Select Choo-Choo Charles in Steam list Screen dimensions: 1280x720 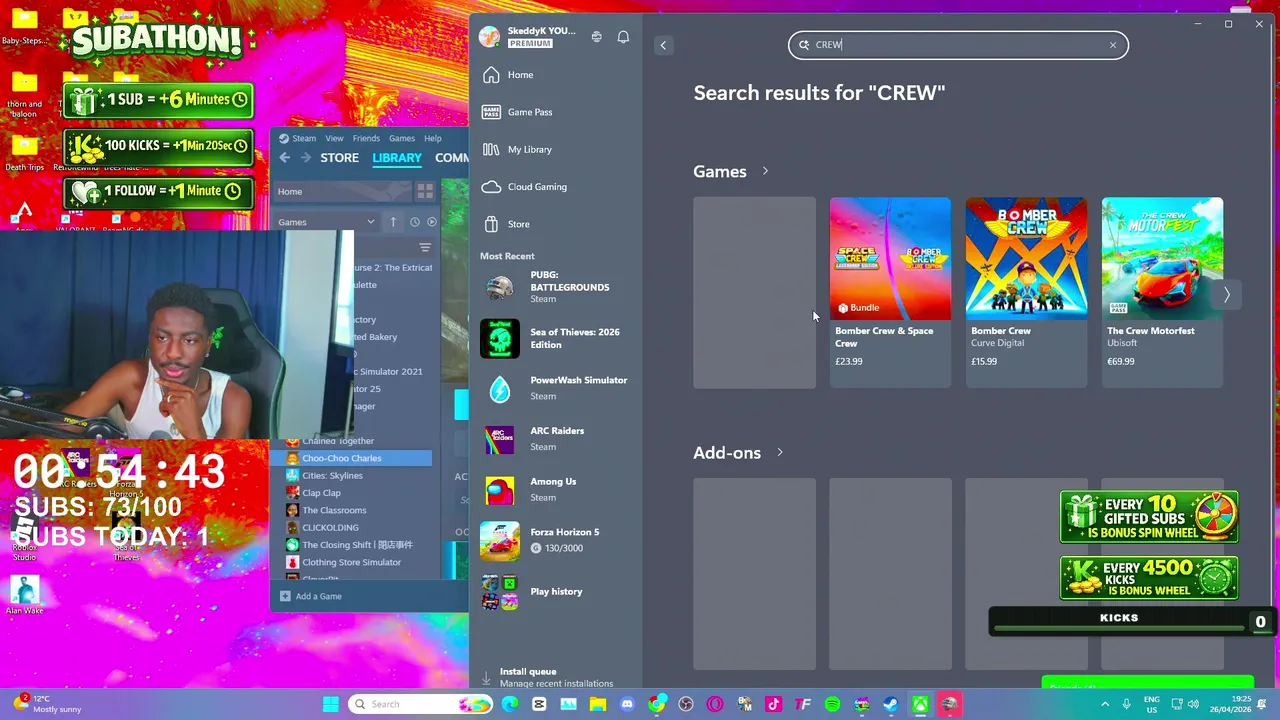[x=352, y=458]
